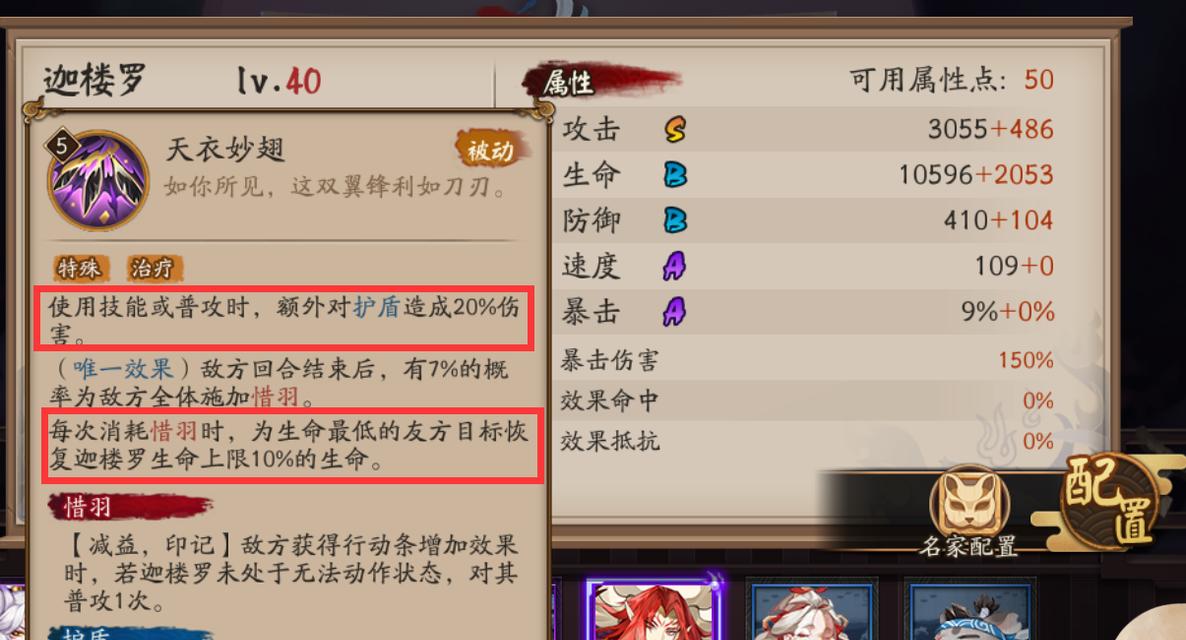Click the blue 护盾 keyword link
The width and height of the screenshot is (1186, 640).
(x=377, y=306)
